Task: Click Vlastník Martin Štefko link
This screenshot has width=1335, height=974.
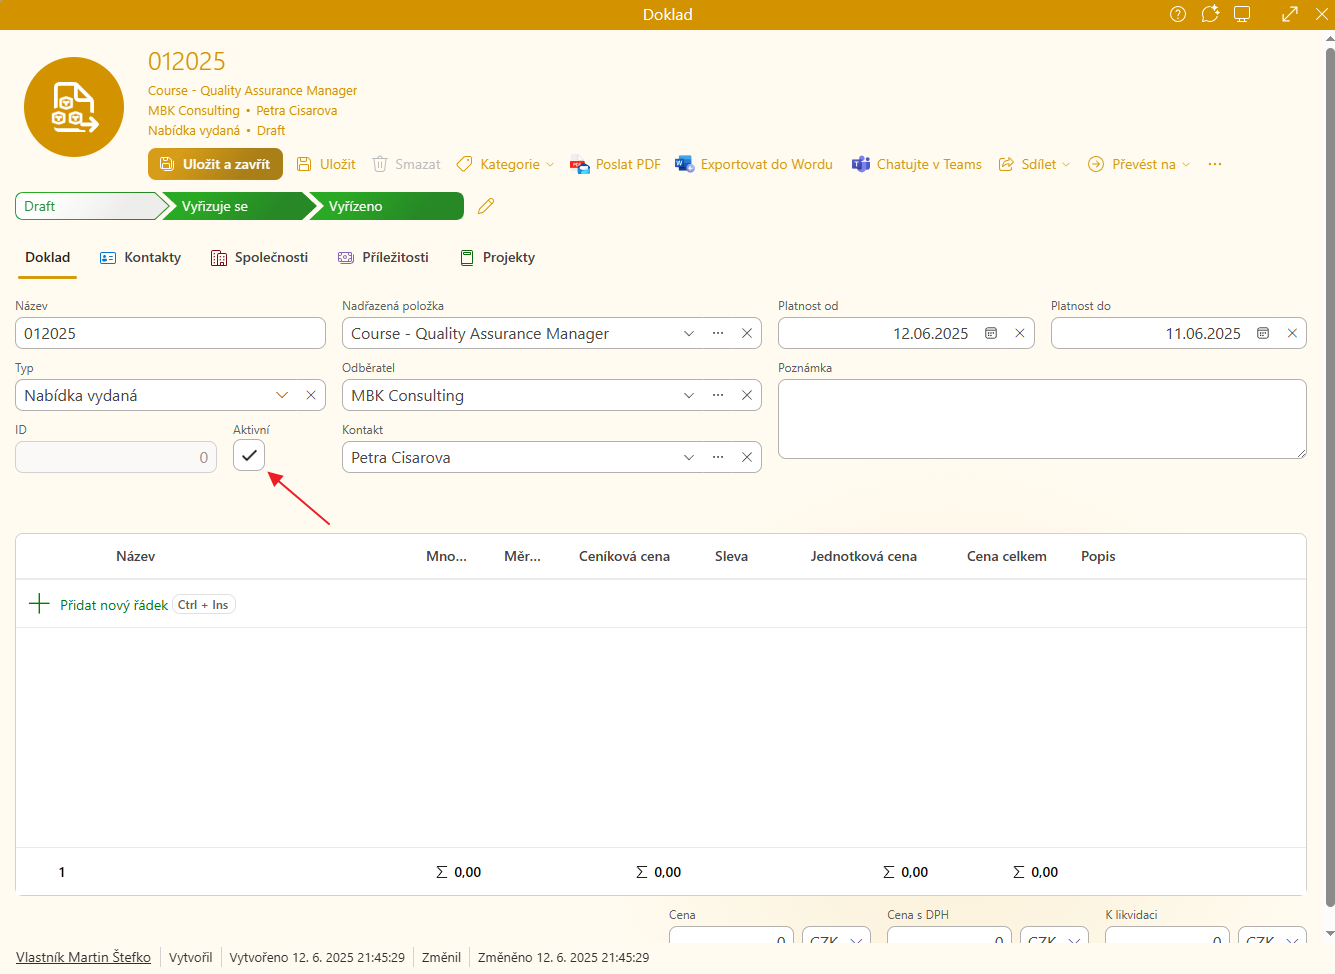Action: click(83, 957)
